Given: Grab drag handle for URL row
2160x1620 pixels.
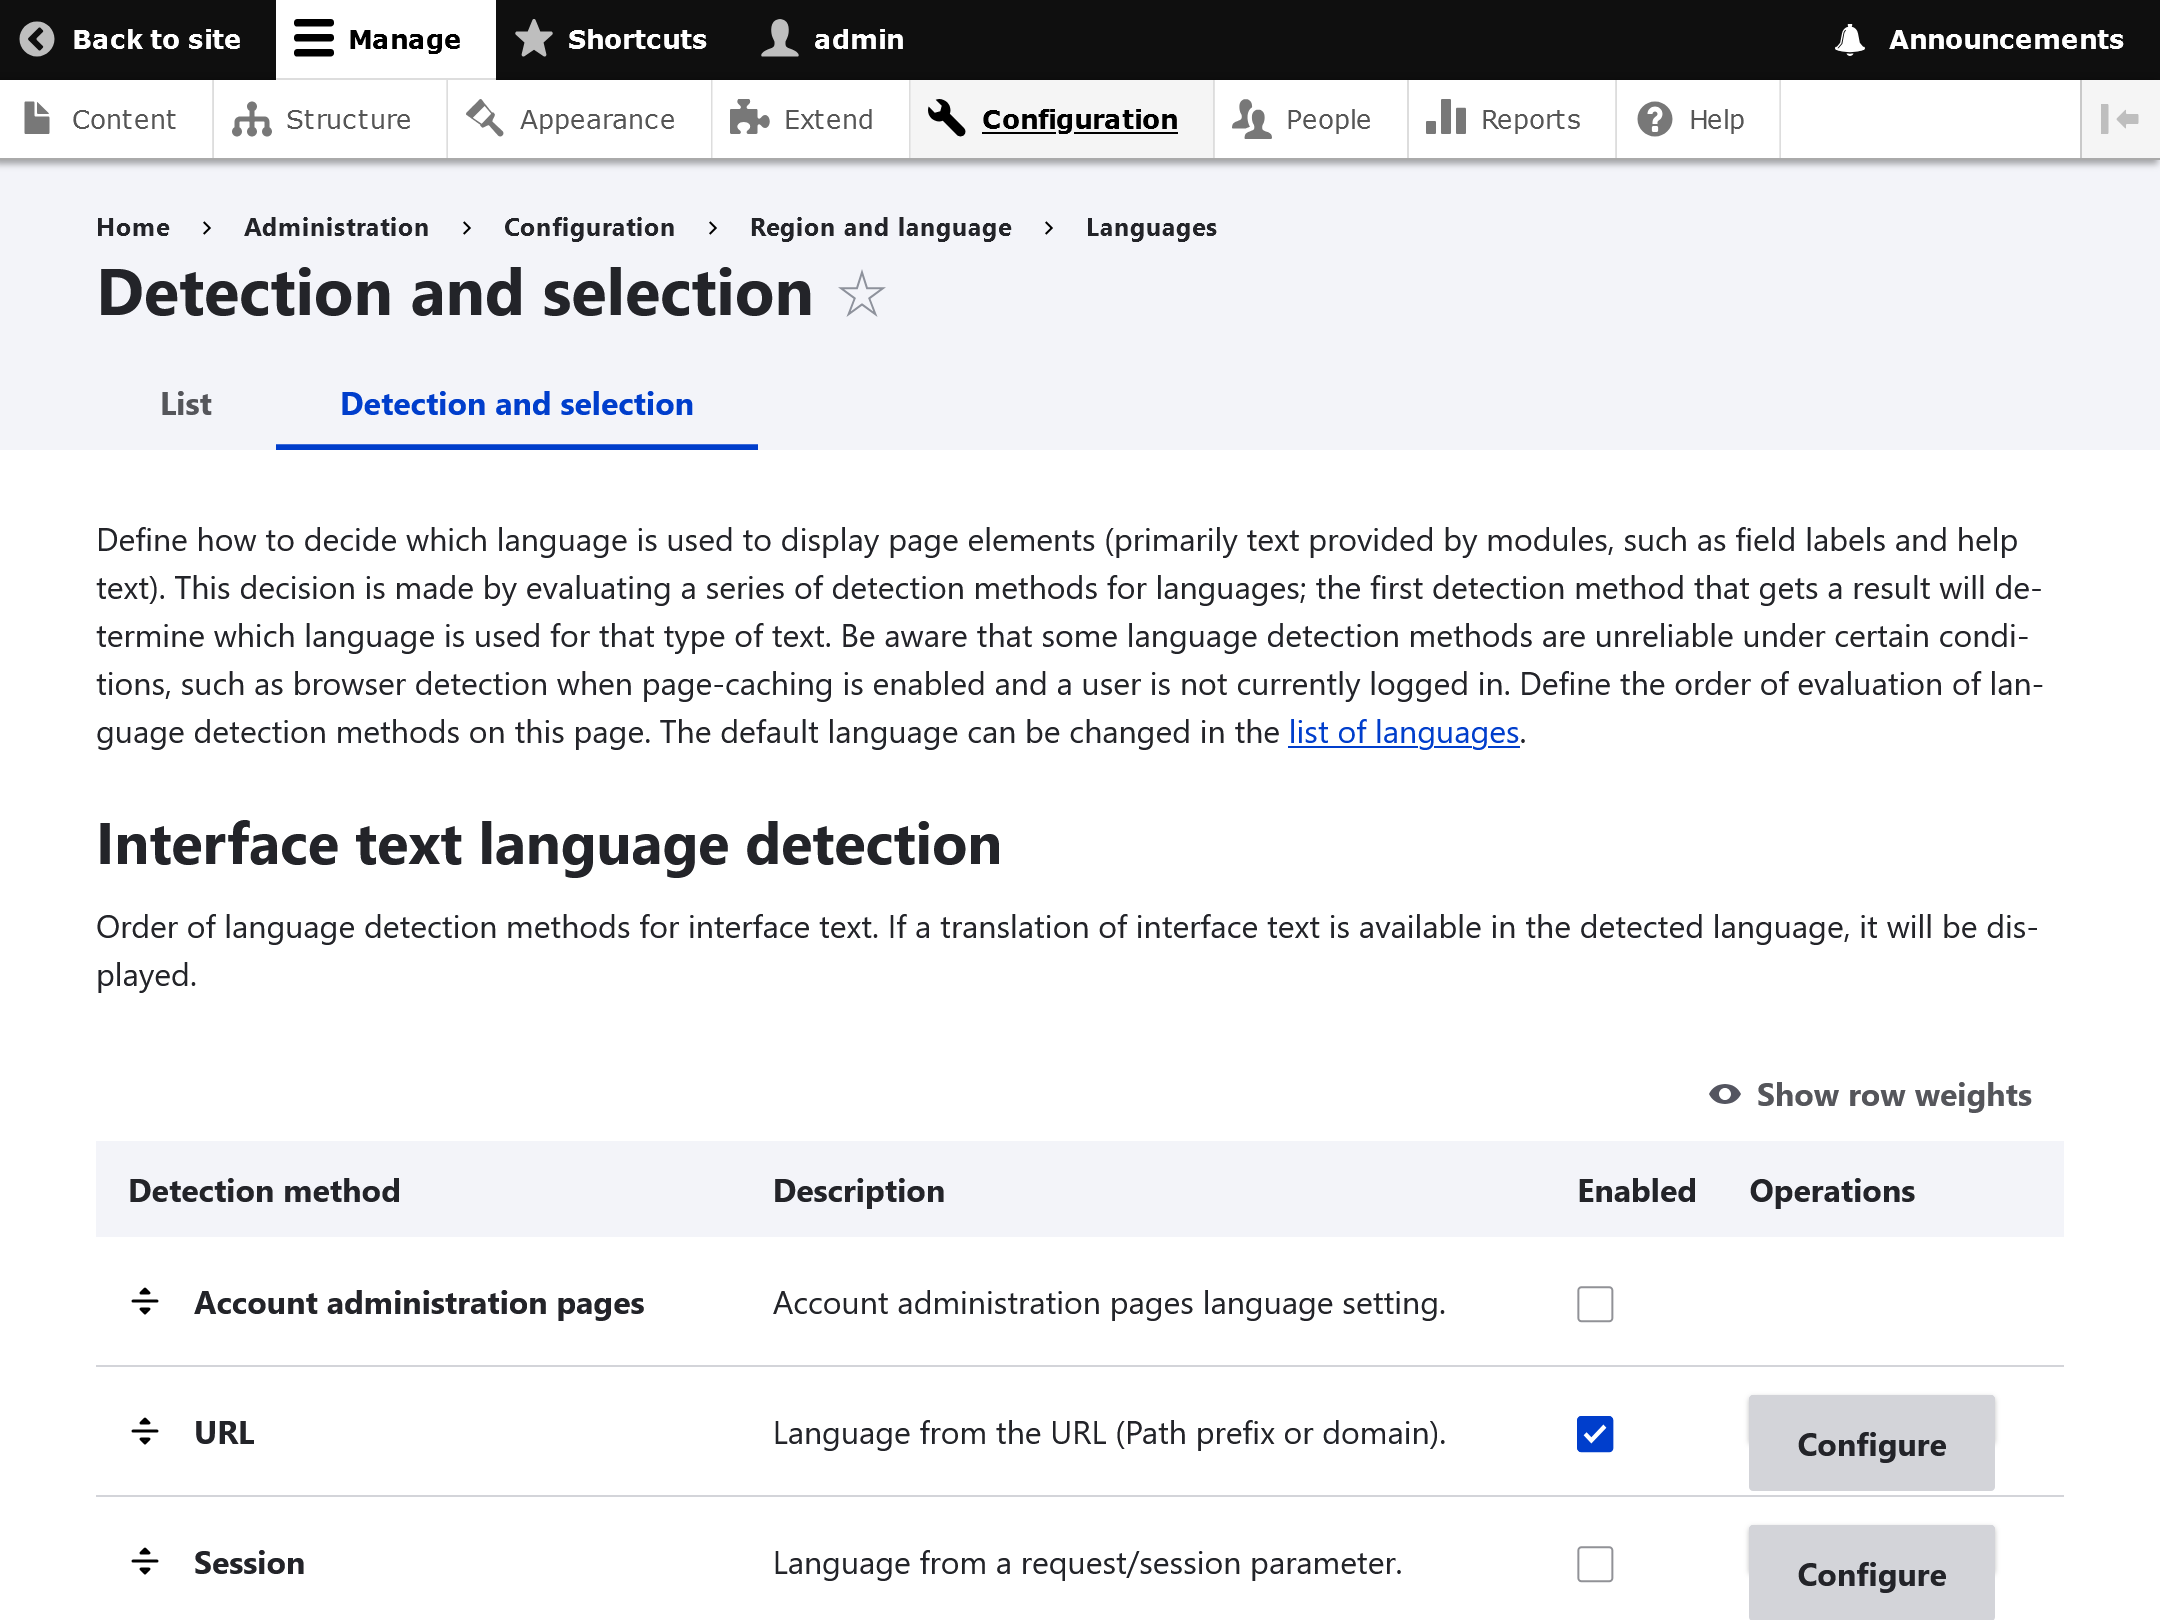Looking at the screenshot, I should click(x=145, y=1432).
